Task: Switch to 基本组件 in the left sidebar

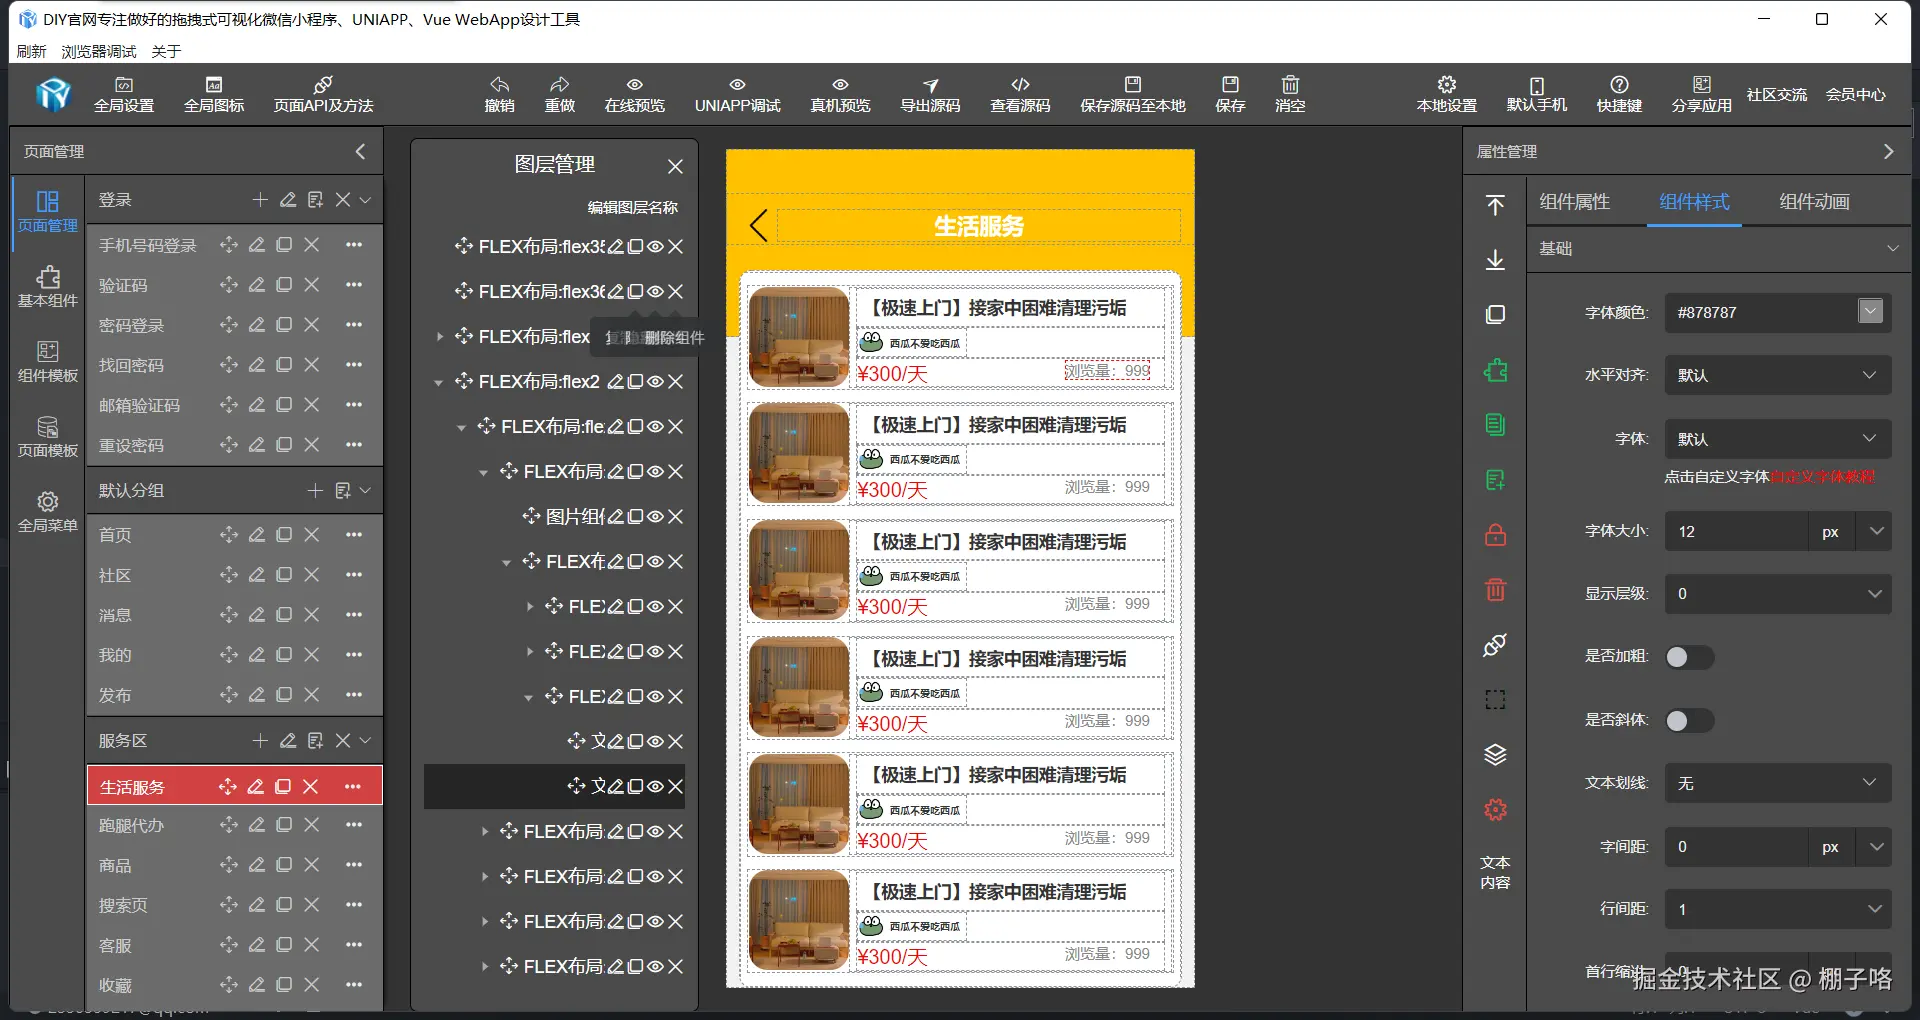Action: coord(46,288)
